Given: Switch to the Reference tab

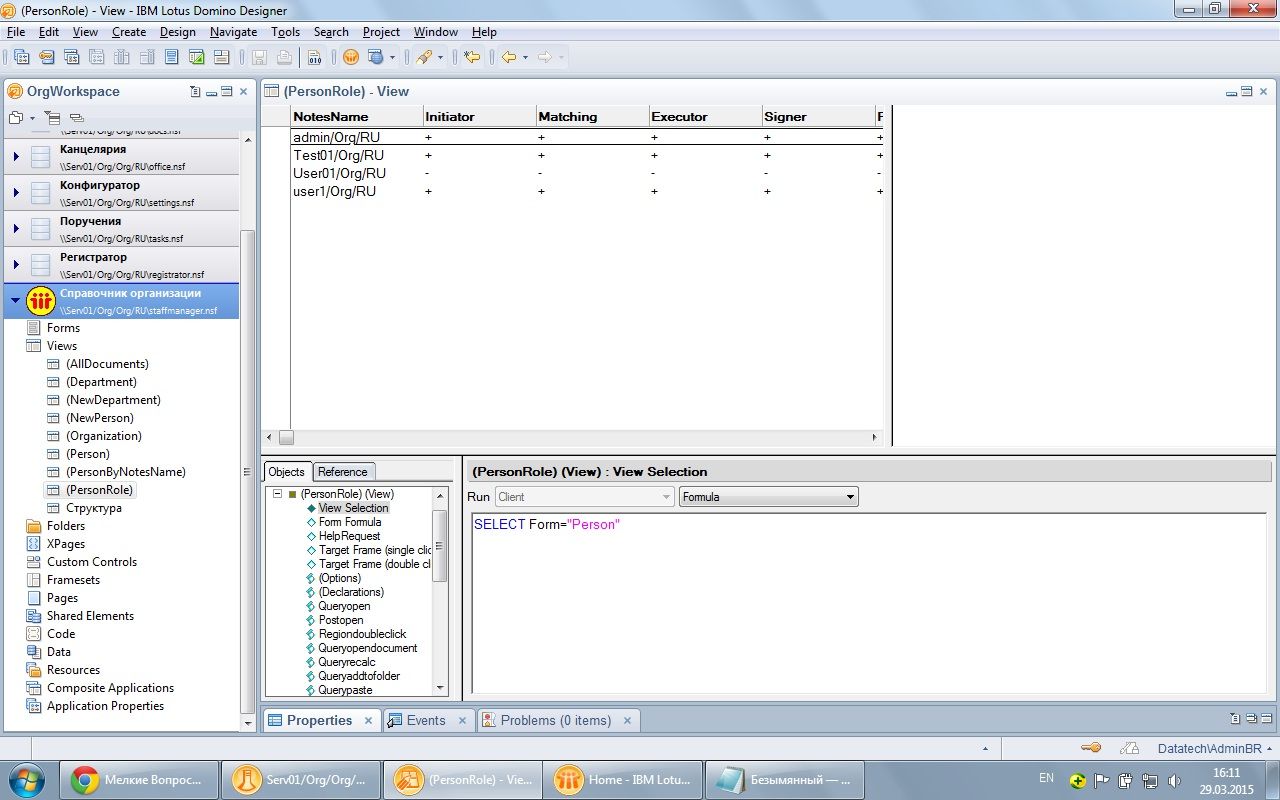Looking at the screenshot, I should coord(343,472).
